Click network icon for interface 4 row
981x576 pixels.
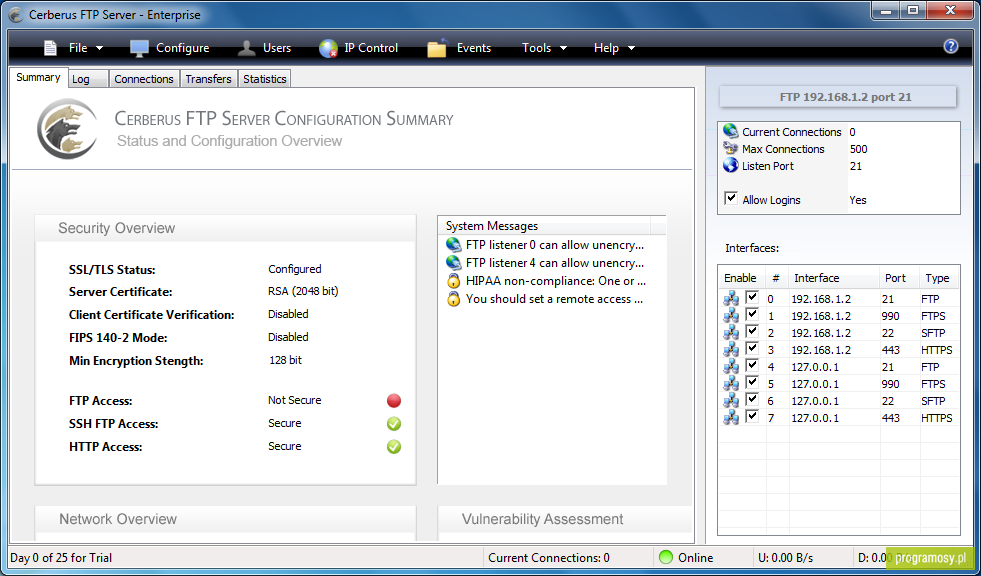(x=731, y=366)
